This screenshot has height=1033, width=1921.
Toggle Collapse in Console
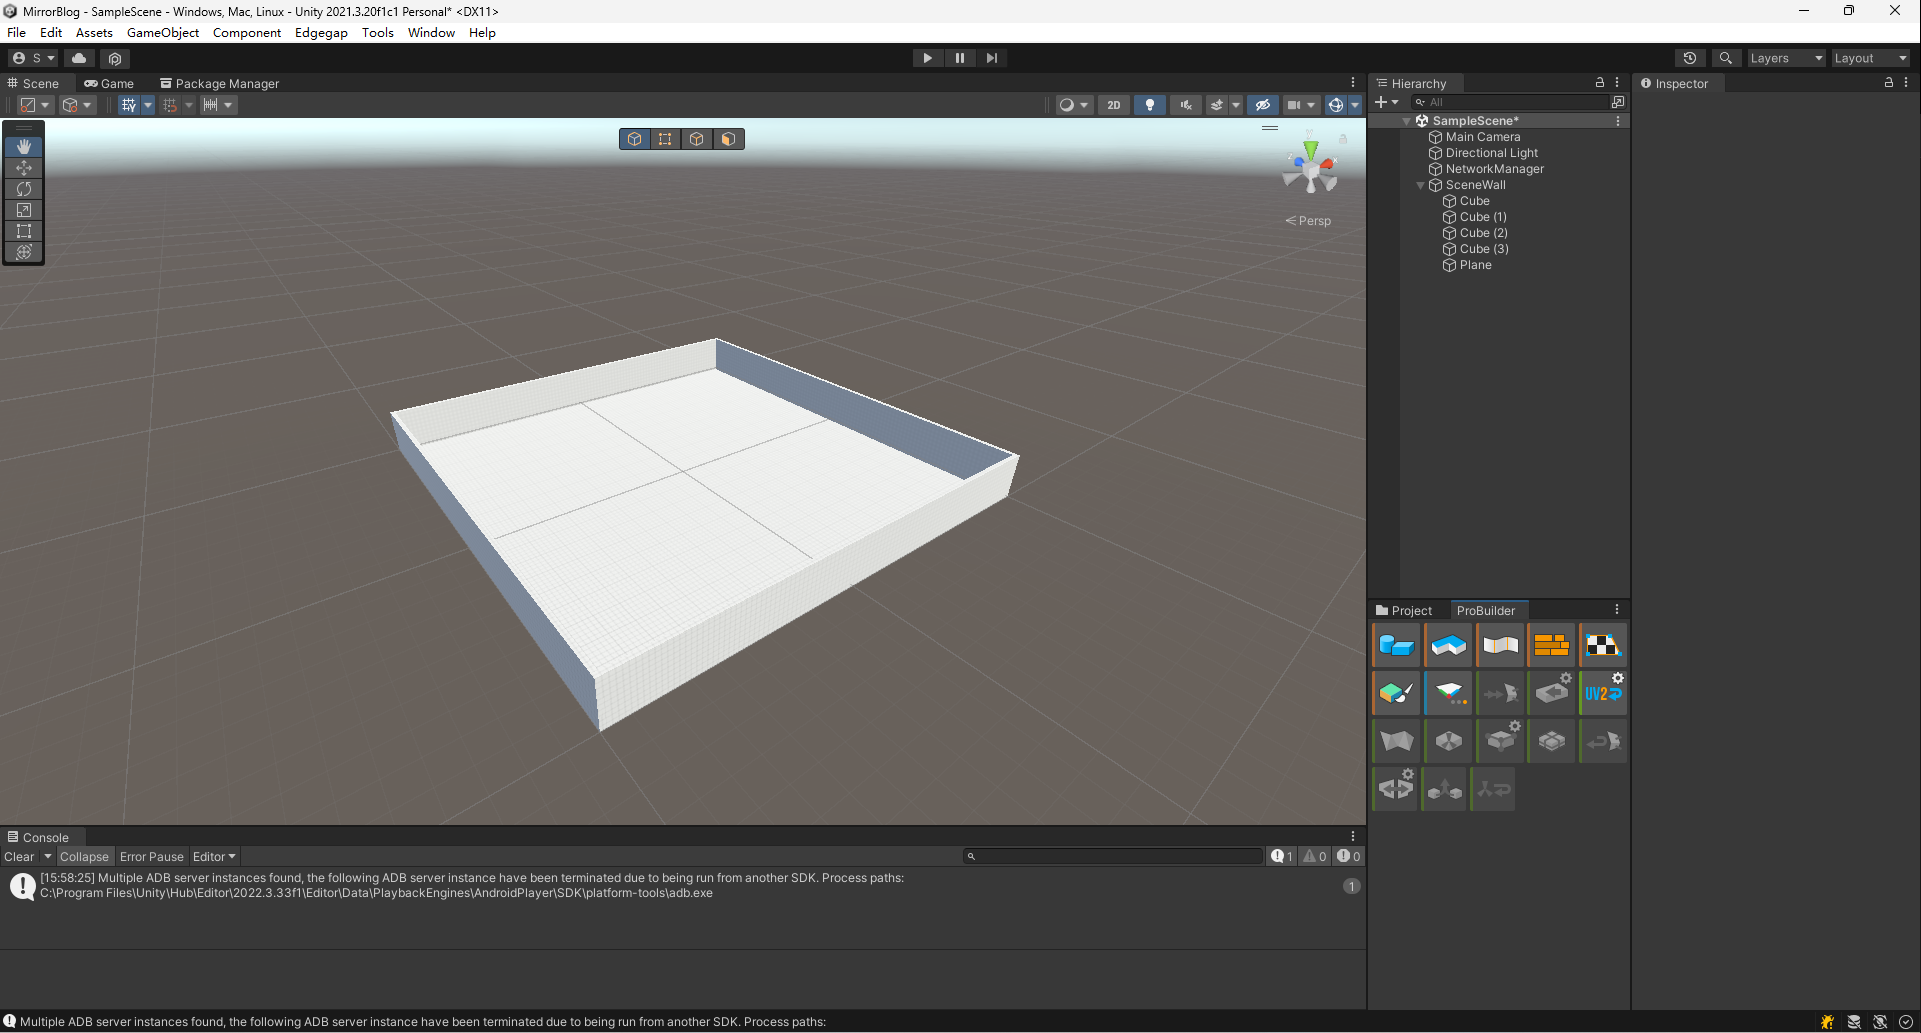84,857
